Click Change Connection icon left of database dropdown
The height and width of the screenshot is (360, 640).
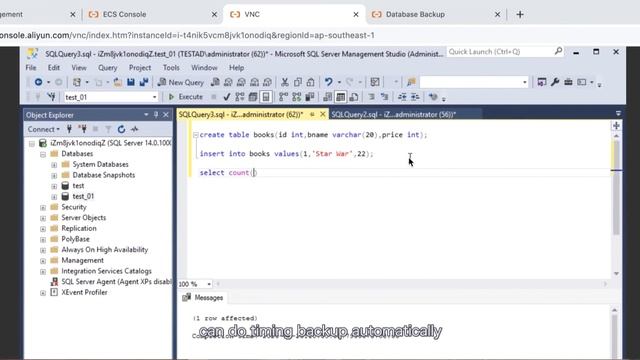tap(51, 97)
